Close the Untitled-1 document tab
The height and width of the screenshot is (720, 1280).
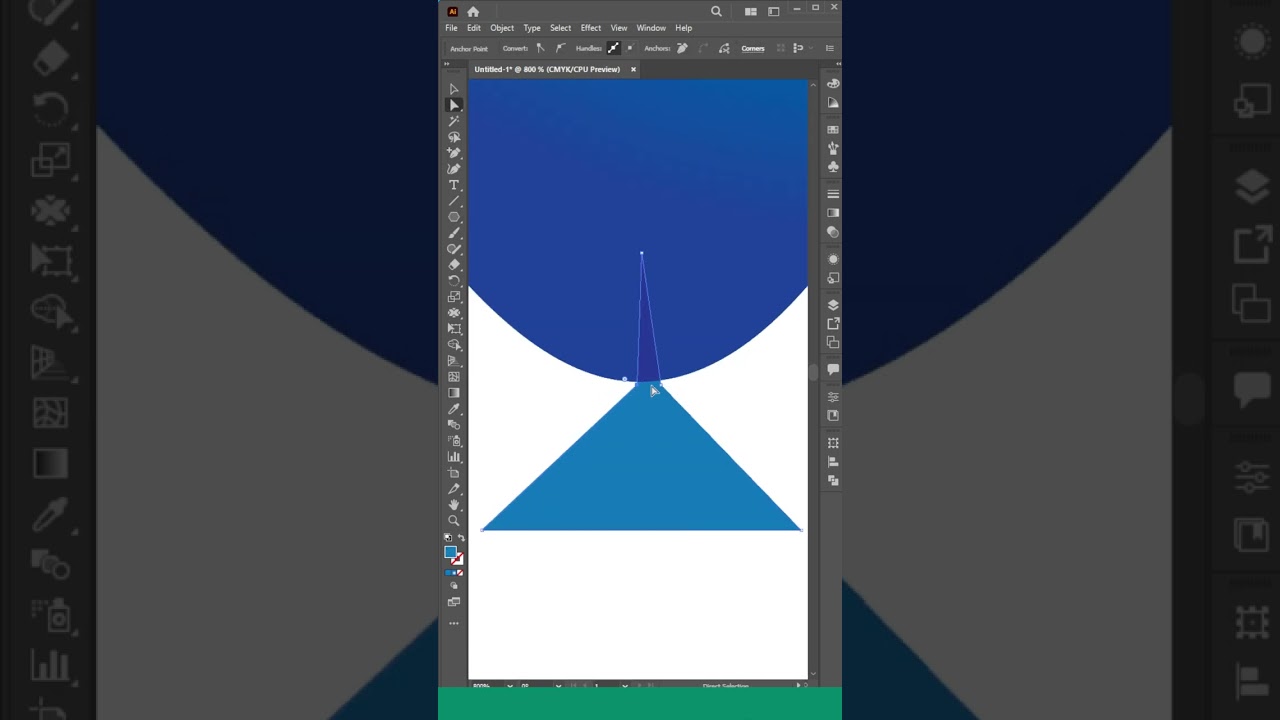tap(633, 69)
